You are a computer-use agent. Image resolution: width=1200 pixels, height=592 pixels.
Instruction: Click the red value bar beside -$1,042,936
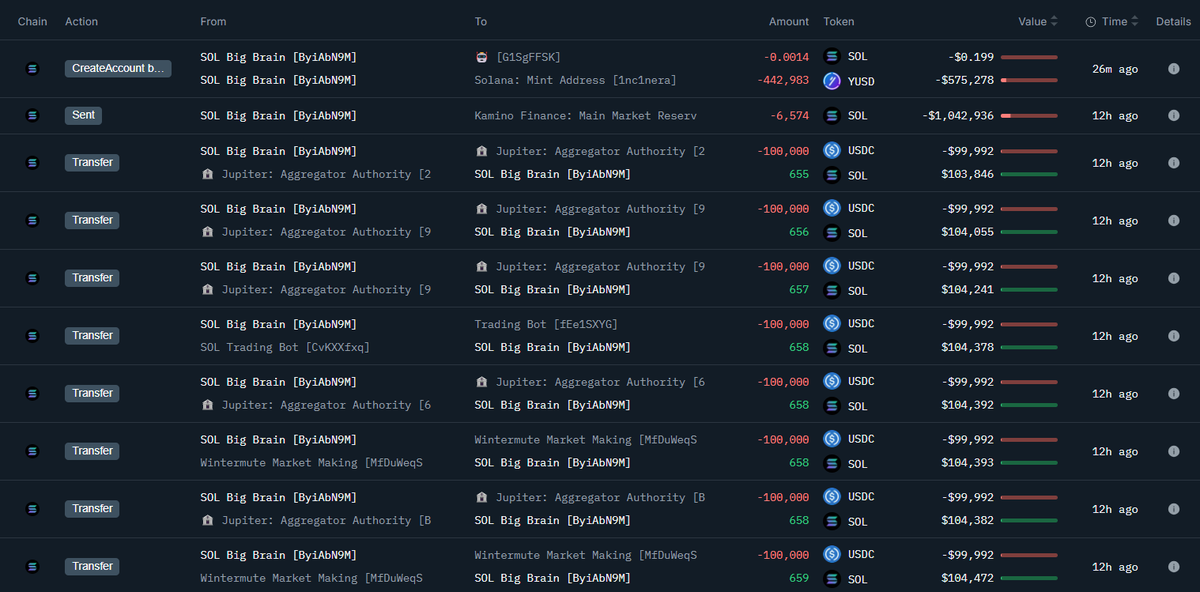1029,116
